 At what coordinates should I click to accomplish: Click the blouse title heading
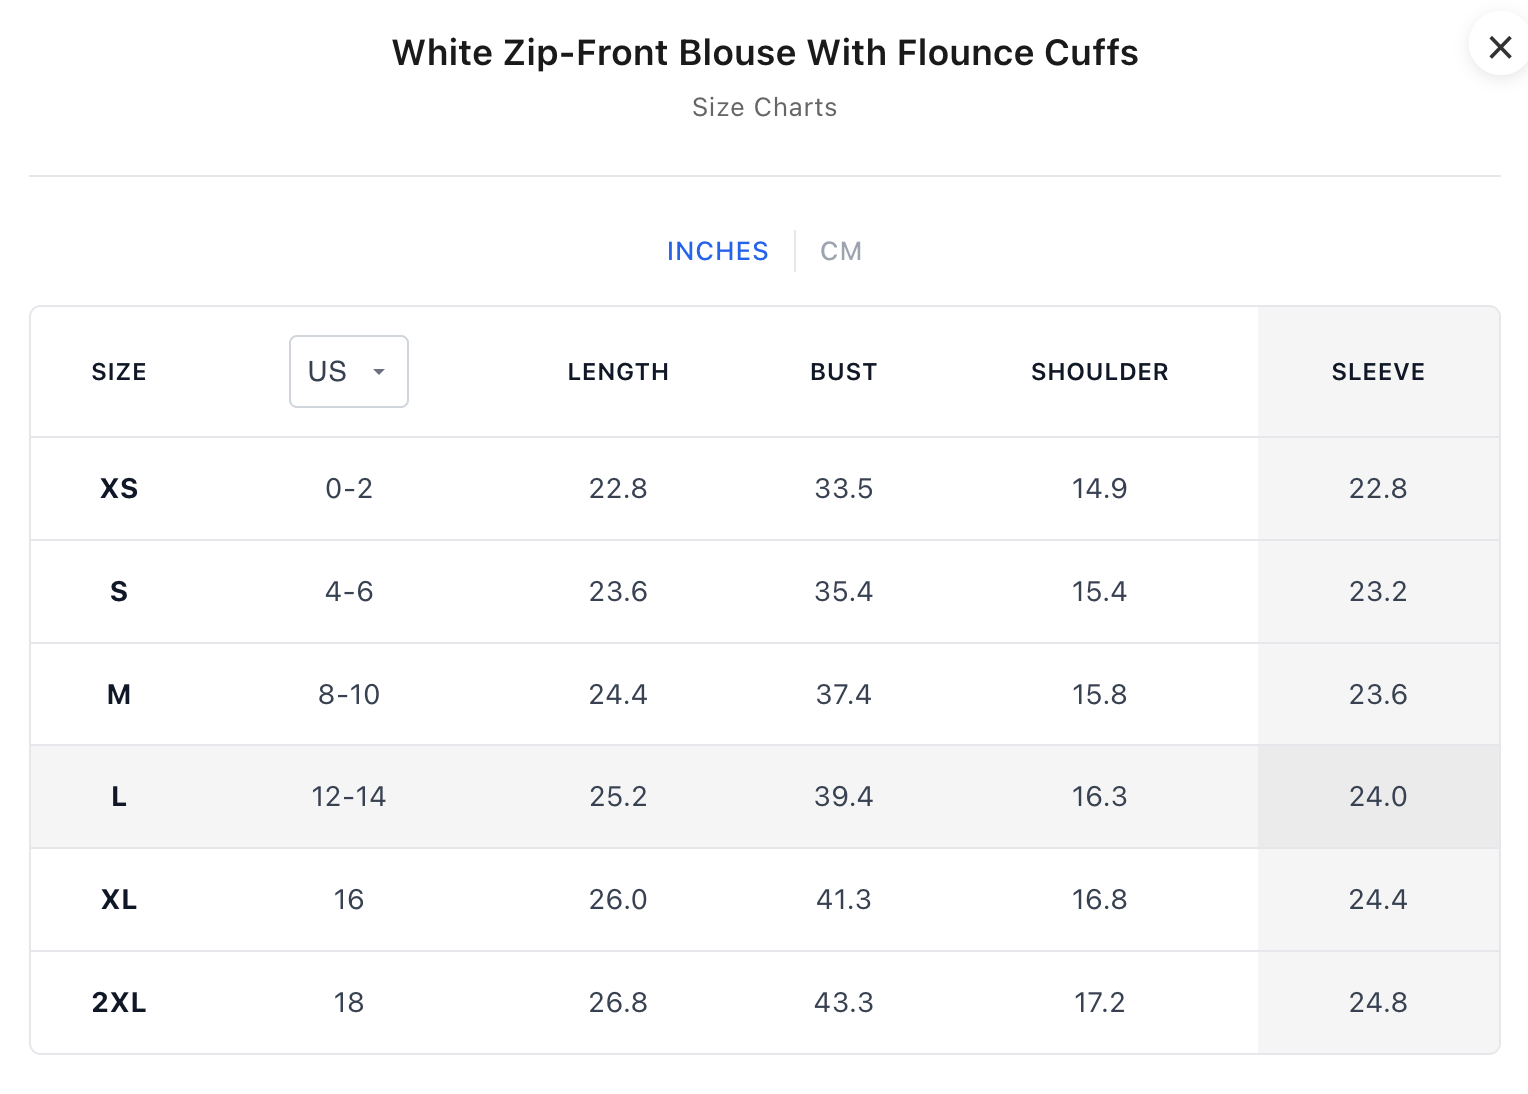[764, 53]
